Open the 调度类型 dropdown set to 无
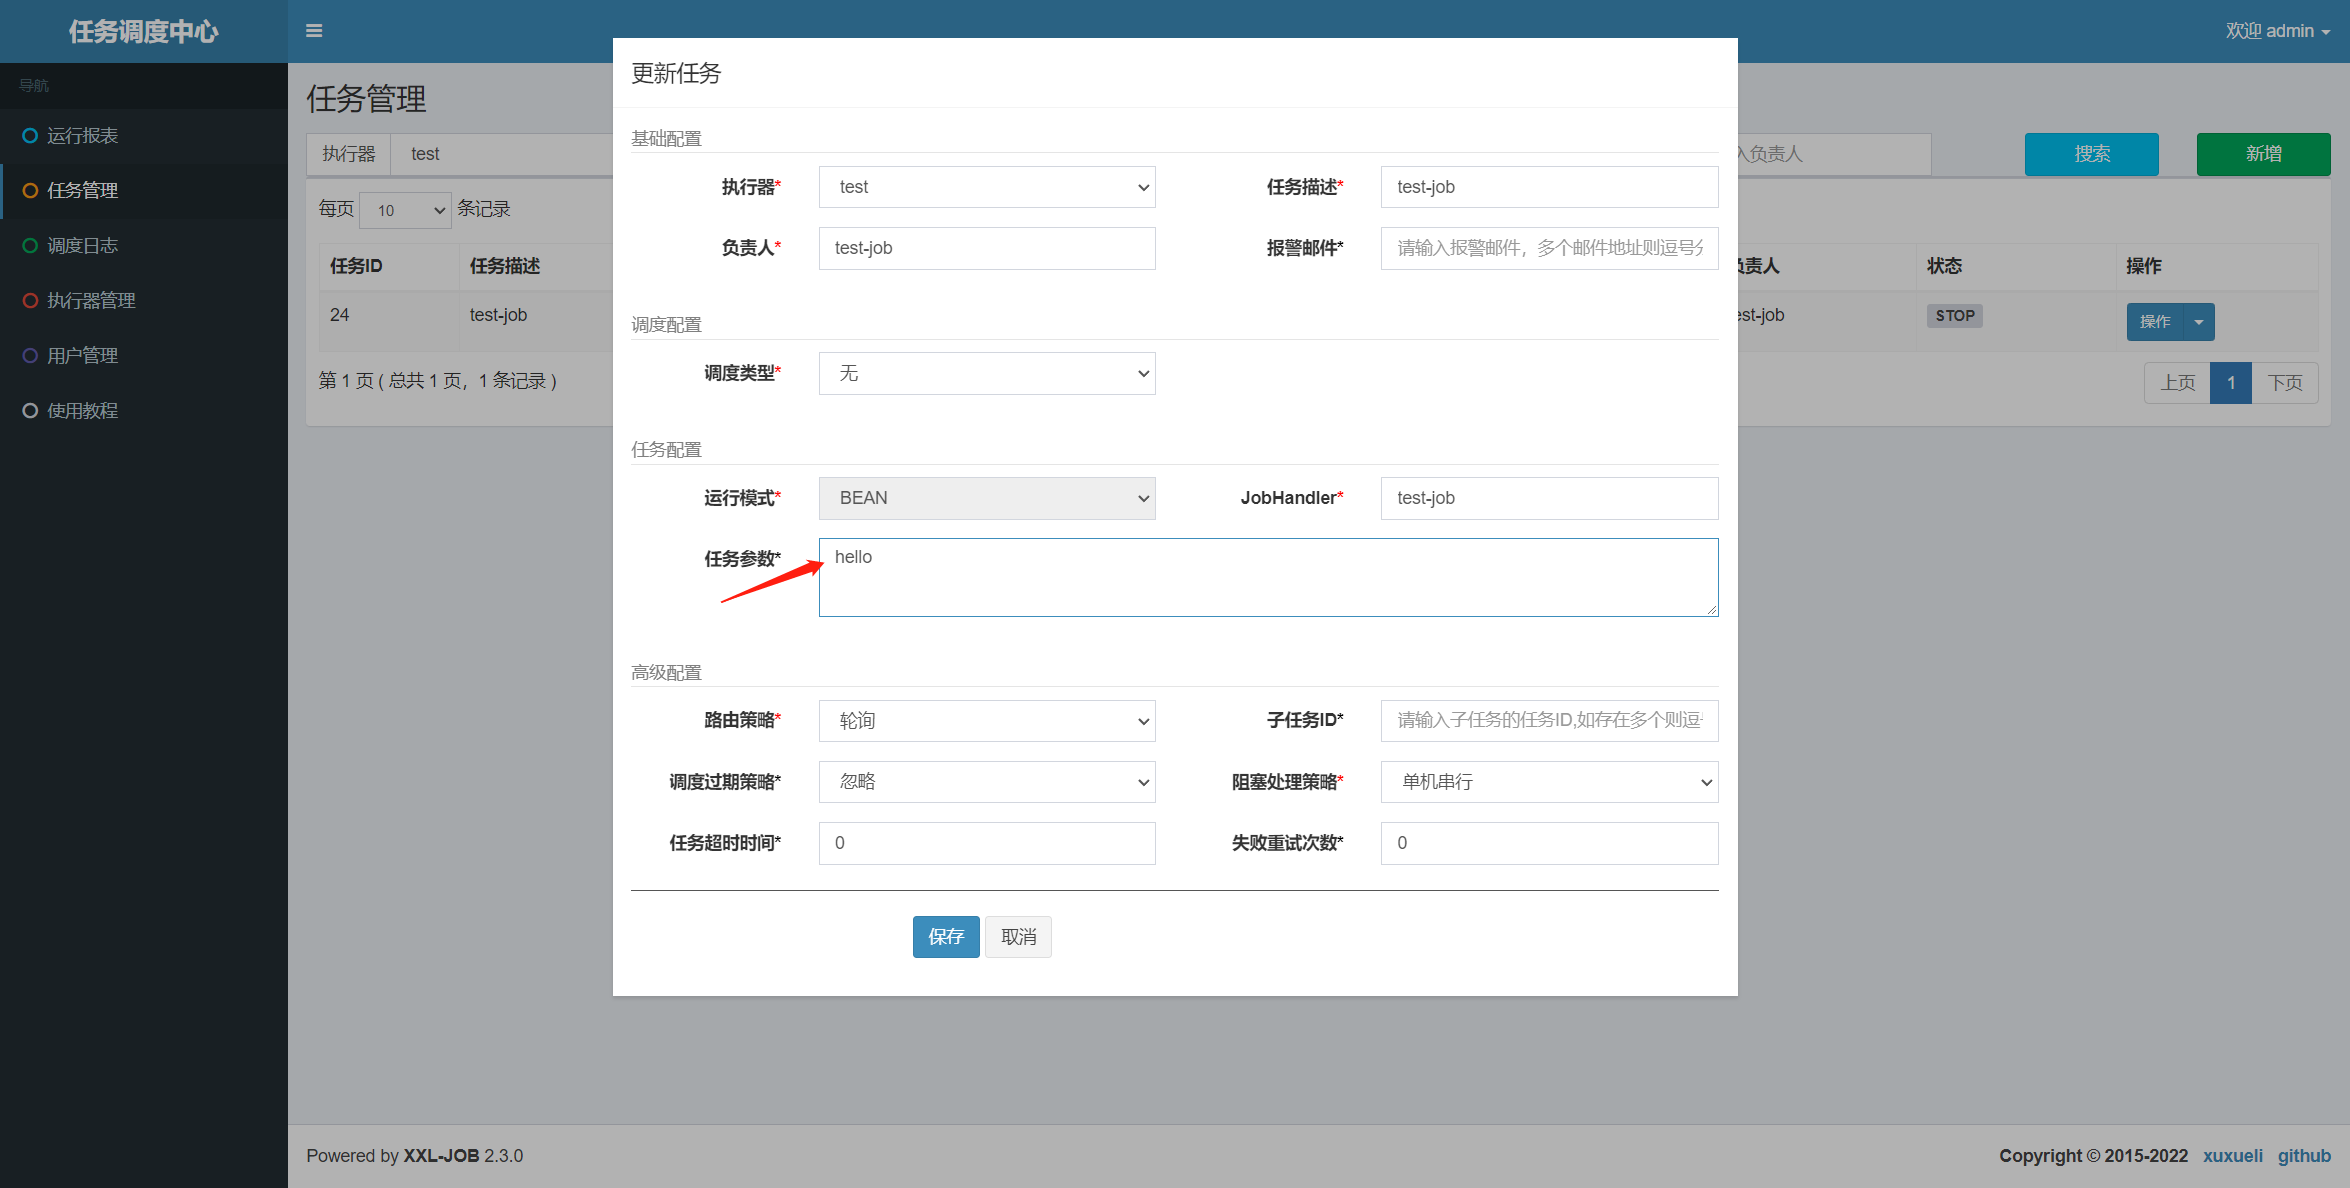This screenshot has width=2350, height=1188. [986, 373]
